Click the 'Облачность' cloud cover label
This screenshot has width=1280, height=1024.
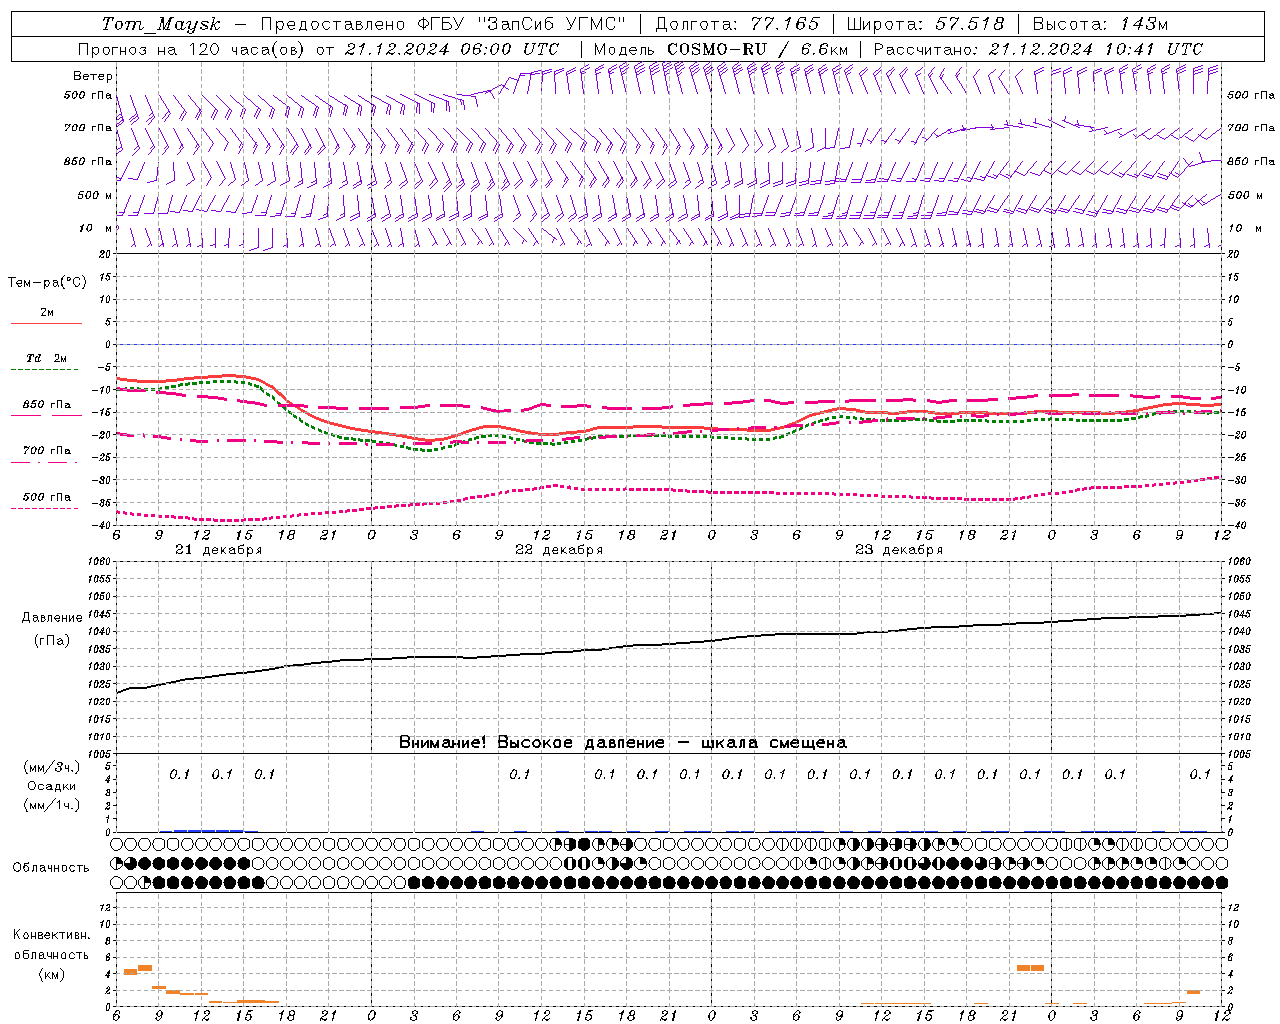pyautogui.click(x=51, y=868)
